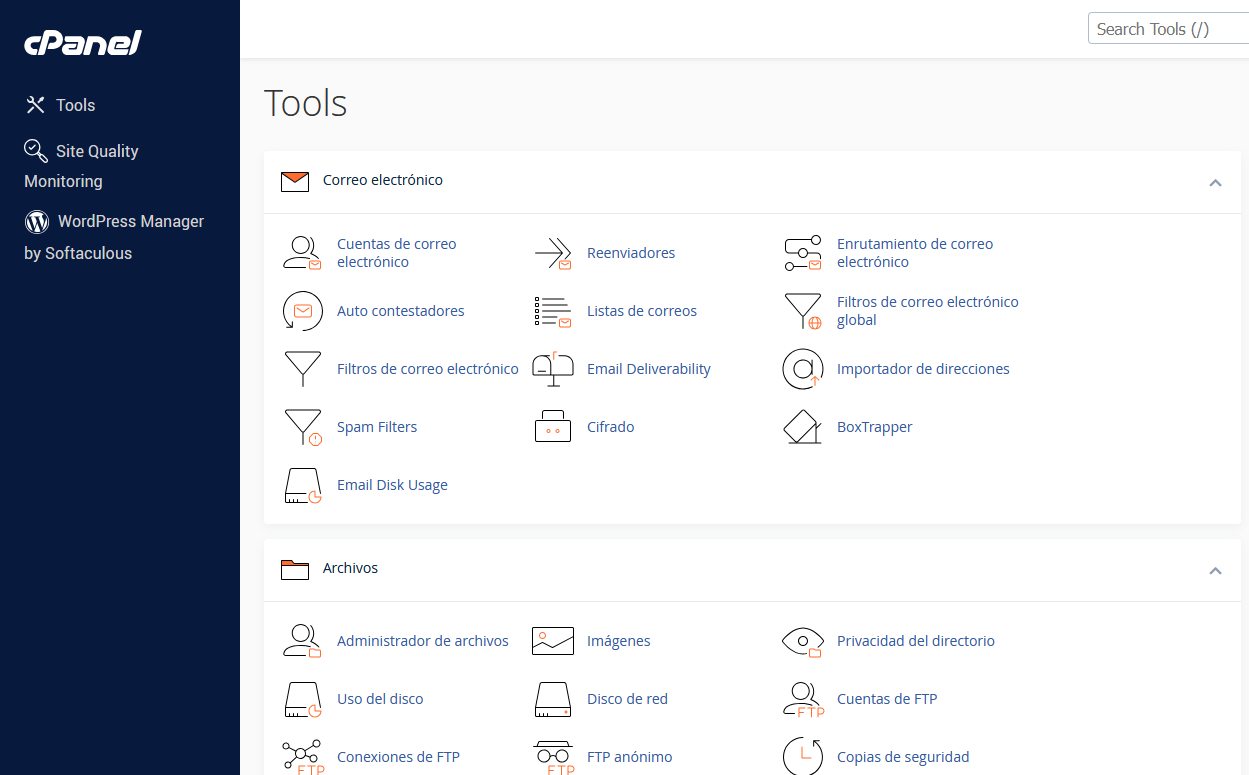
Task: Collapse the Correo electrónico section
Action: [1215, 182]
